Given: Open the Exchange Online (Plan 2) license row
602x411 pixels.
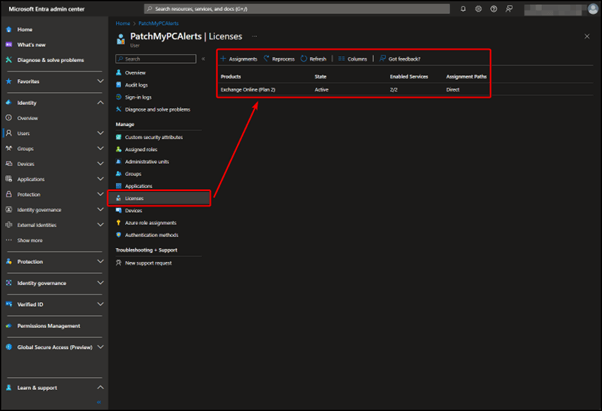Looking at the screenshot, I should 248,90.
